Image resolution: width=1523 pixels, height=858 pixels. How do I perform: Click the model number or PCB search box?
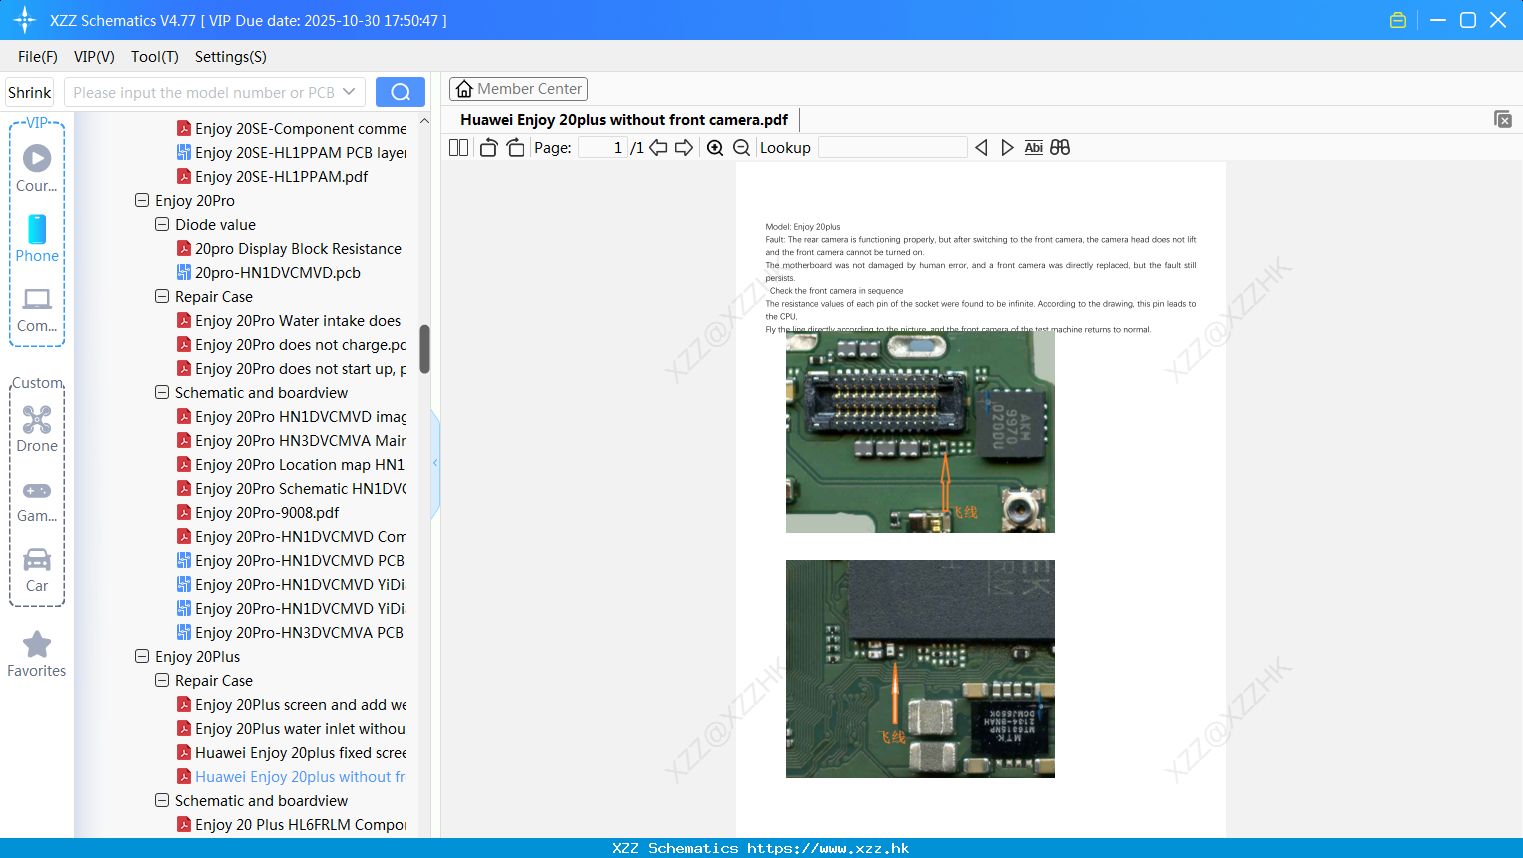[x=204, y=92]
